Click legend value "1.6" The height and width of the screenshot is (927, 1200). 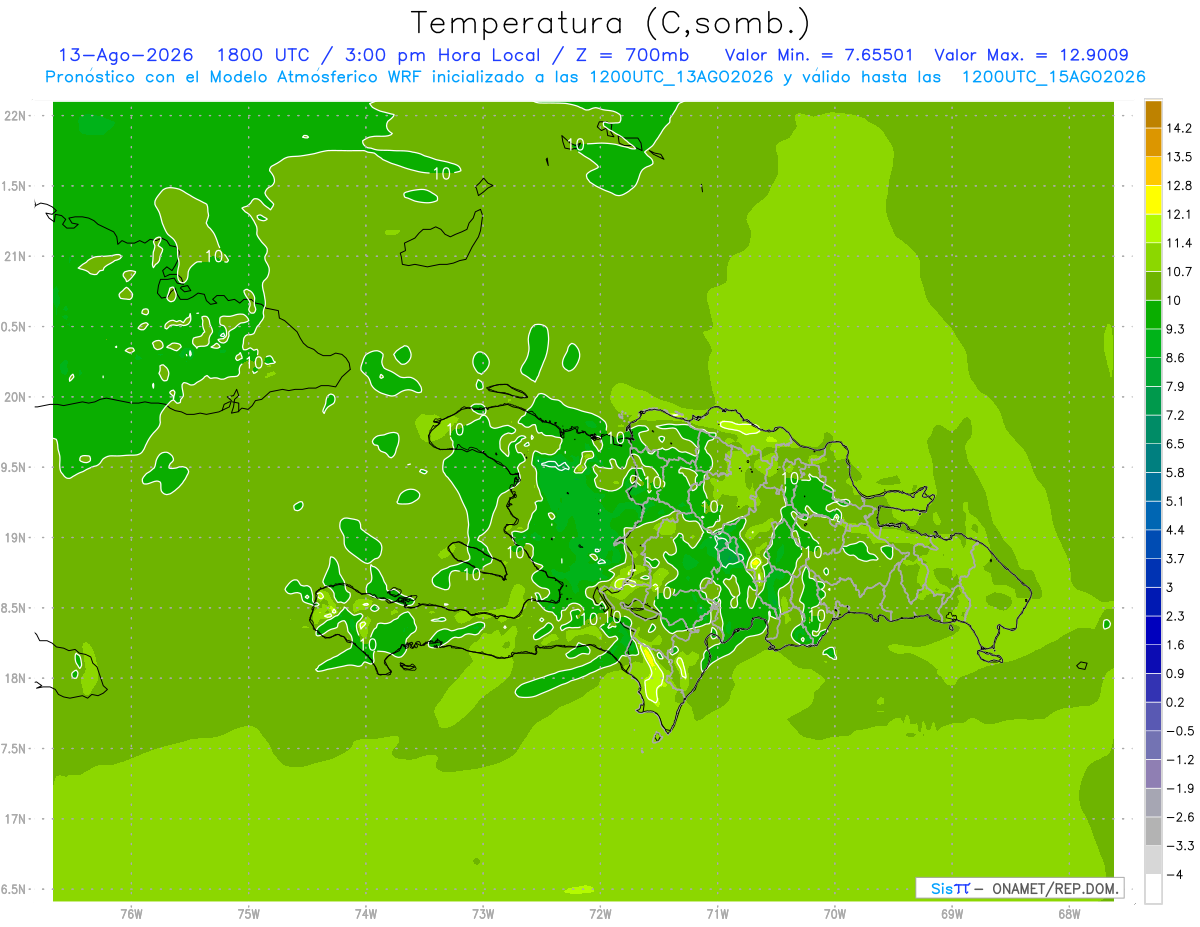[1175, 645]
